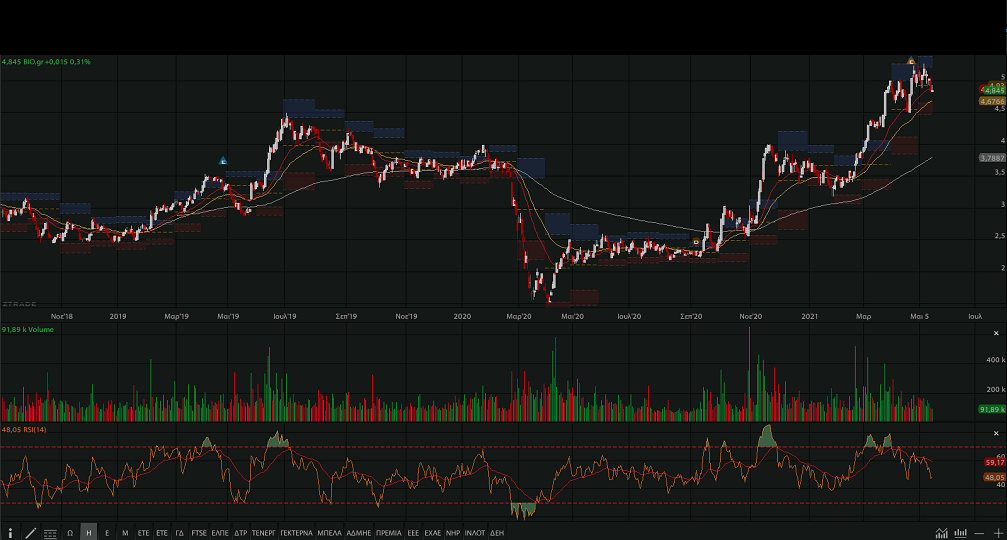
Task: Close the RSI(14) indicator panel
Action: tap(995, 432)
